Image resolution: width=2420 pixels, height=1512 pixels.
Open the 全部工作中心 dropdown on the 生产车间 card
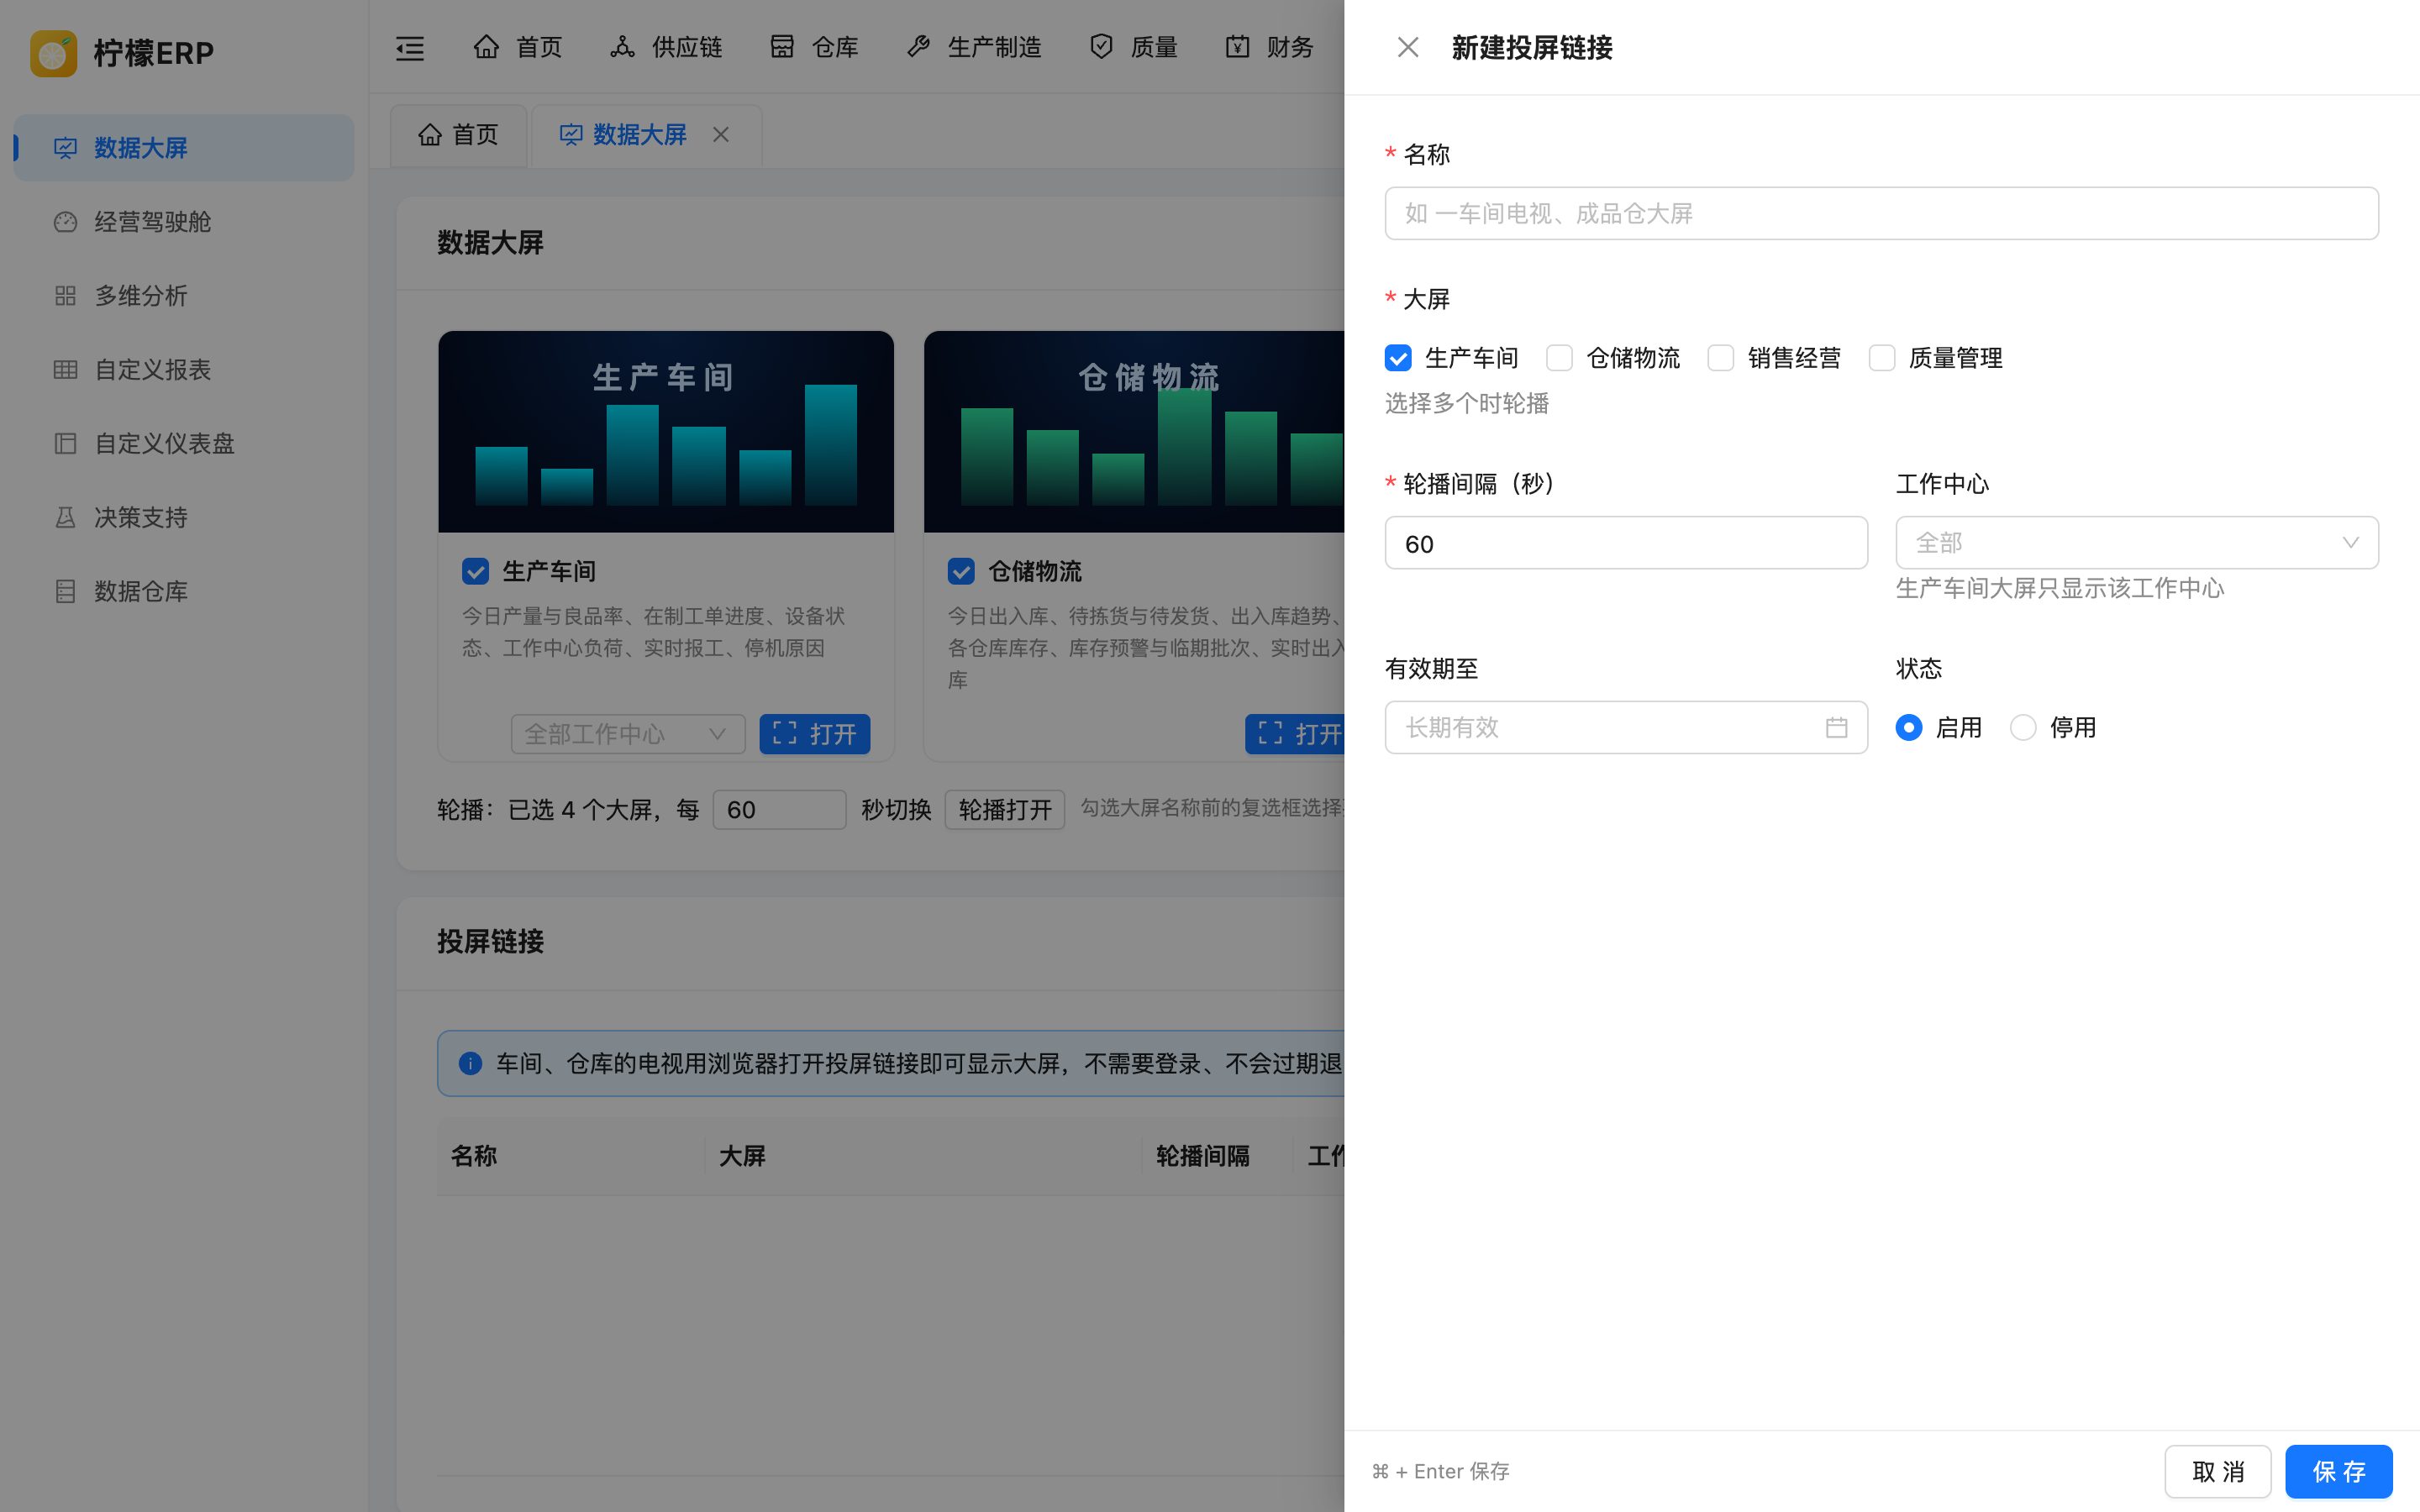tap(628, 735)
